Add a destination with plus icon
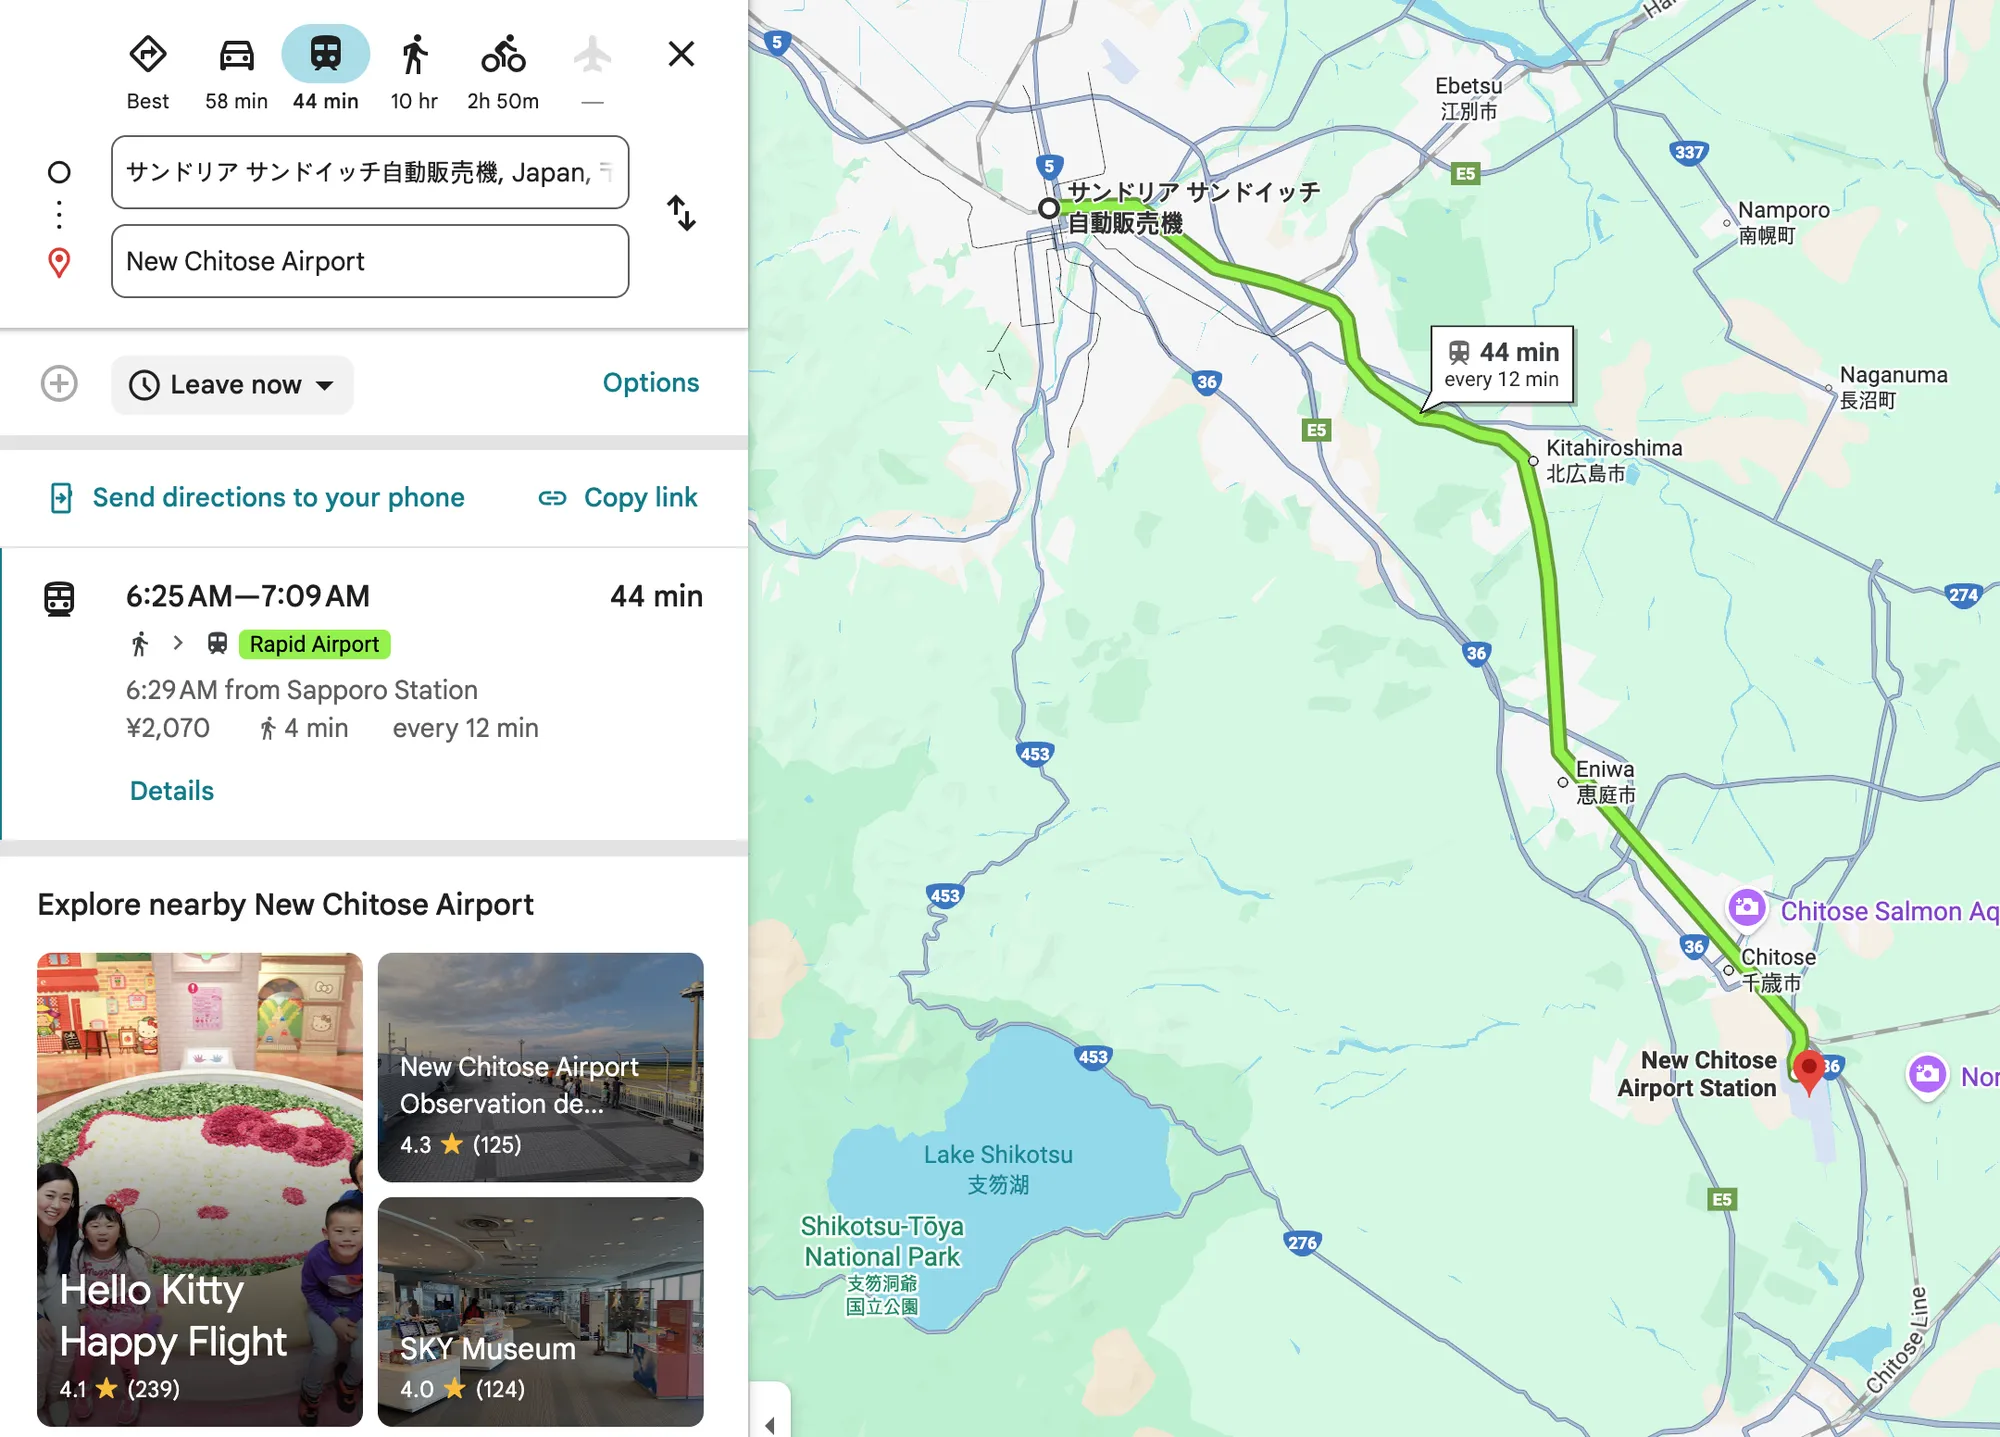Image resolution: width=2000 pixels, height=1437 pixels. tap(59, 384)
